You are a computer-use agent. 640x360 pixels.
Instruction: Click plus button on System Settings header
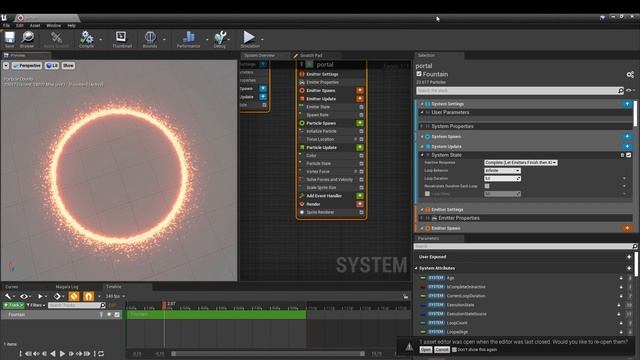[627, 104]
